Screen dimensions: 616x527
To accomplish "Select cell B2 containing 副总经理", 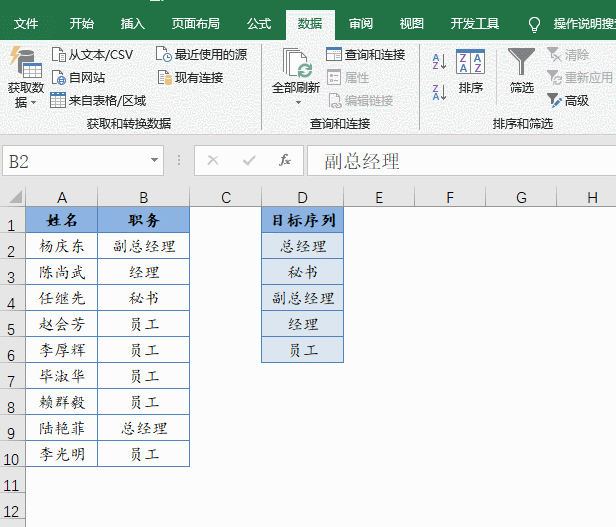I will point(143,246).
